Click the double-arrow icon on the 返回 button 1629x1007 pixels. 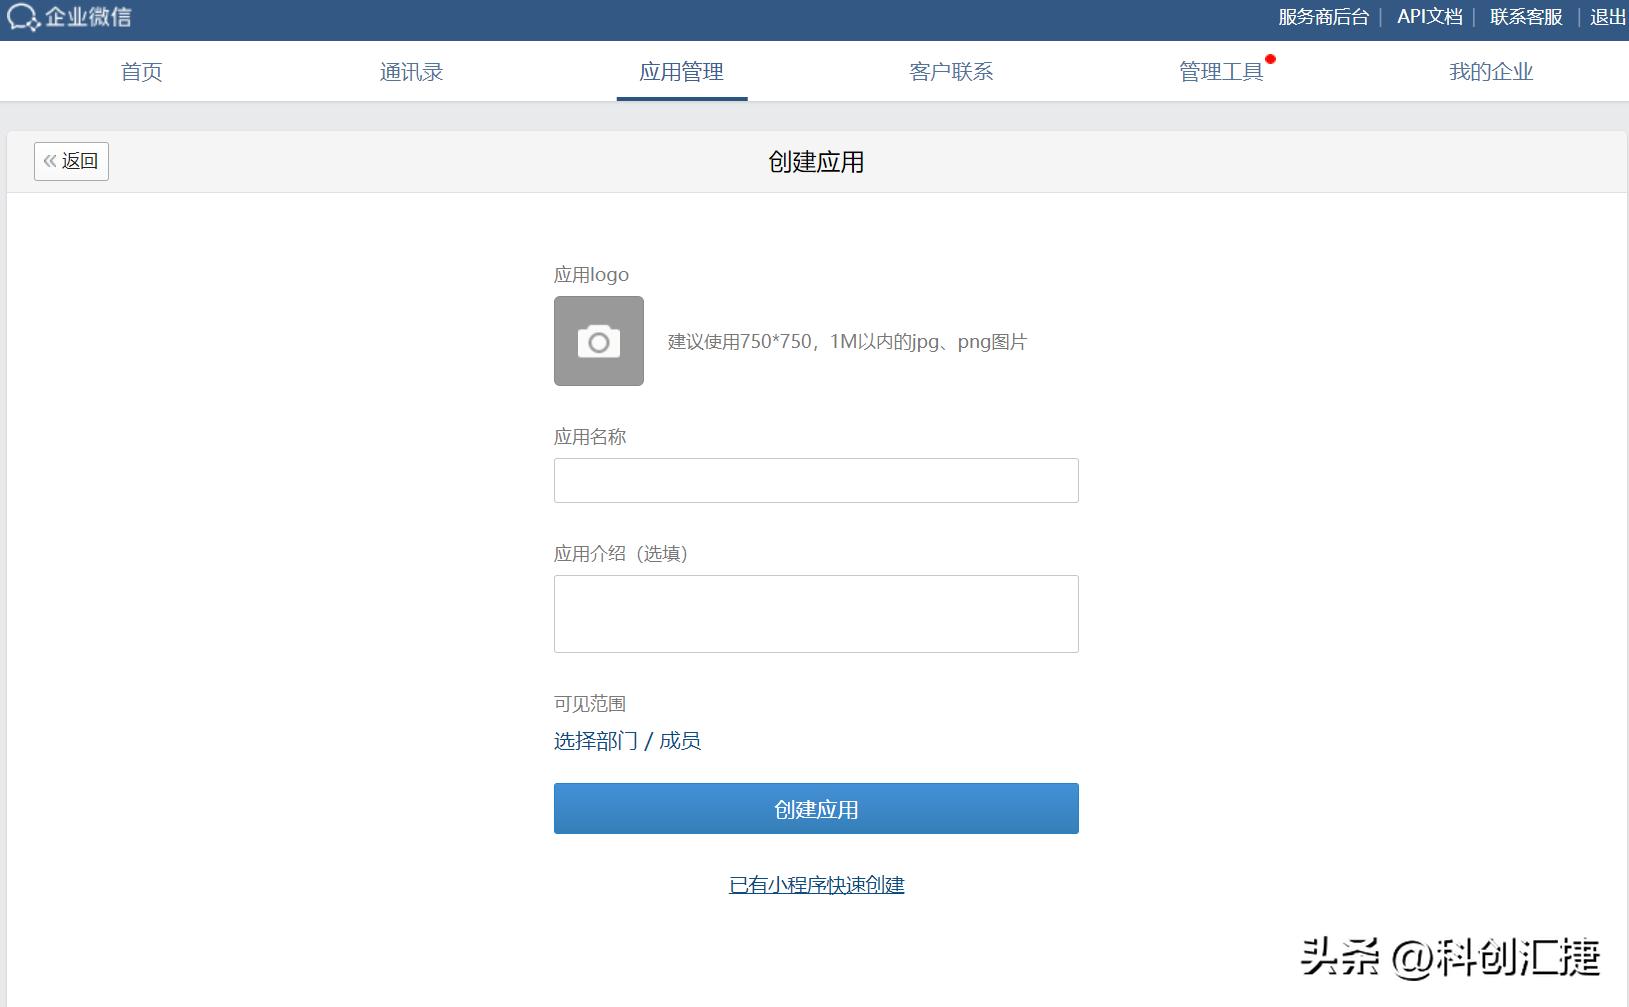click(50, 160)
